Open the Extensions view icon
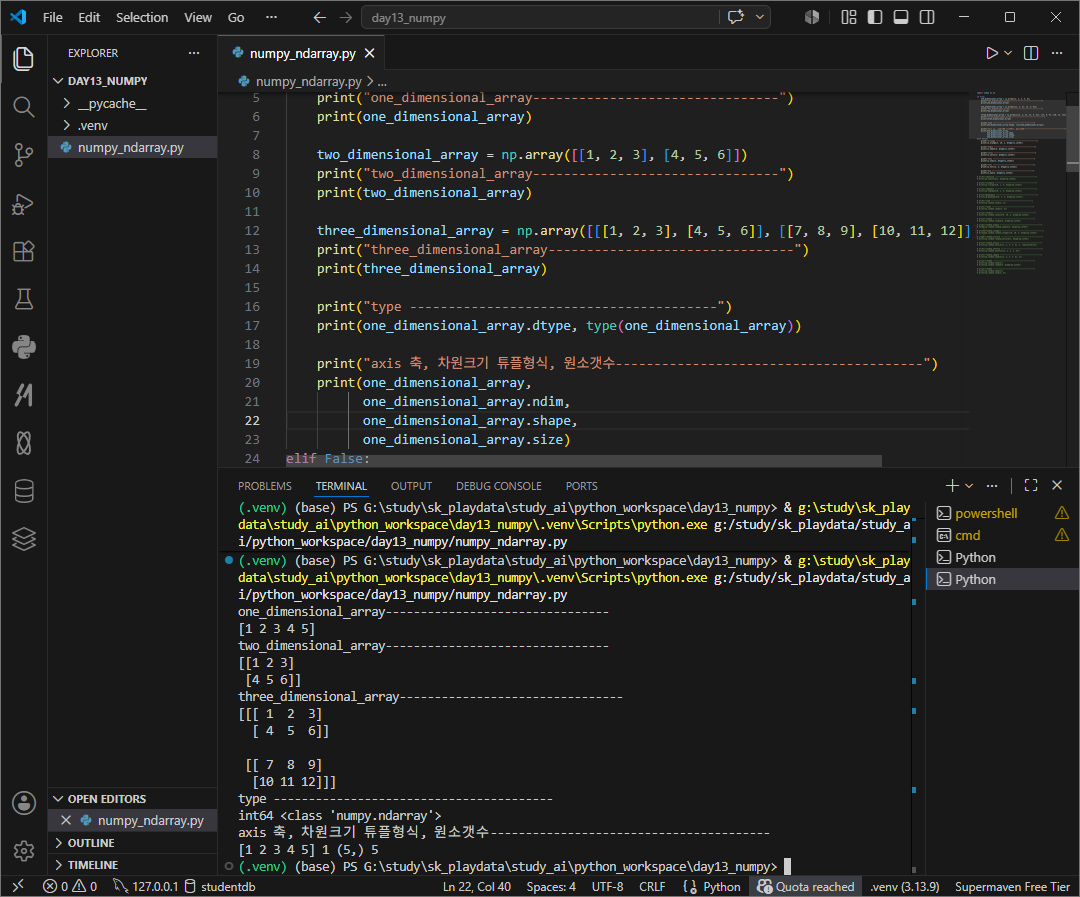This screenshot has width=1080, height=897. pos(23,251)
